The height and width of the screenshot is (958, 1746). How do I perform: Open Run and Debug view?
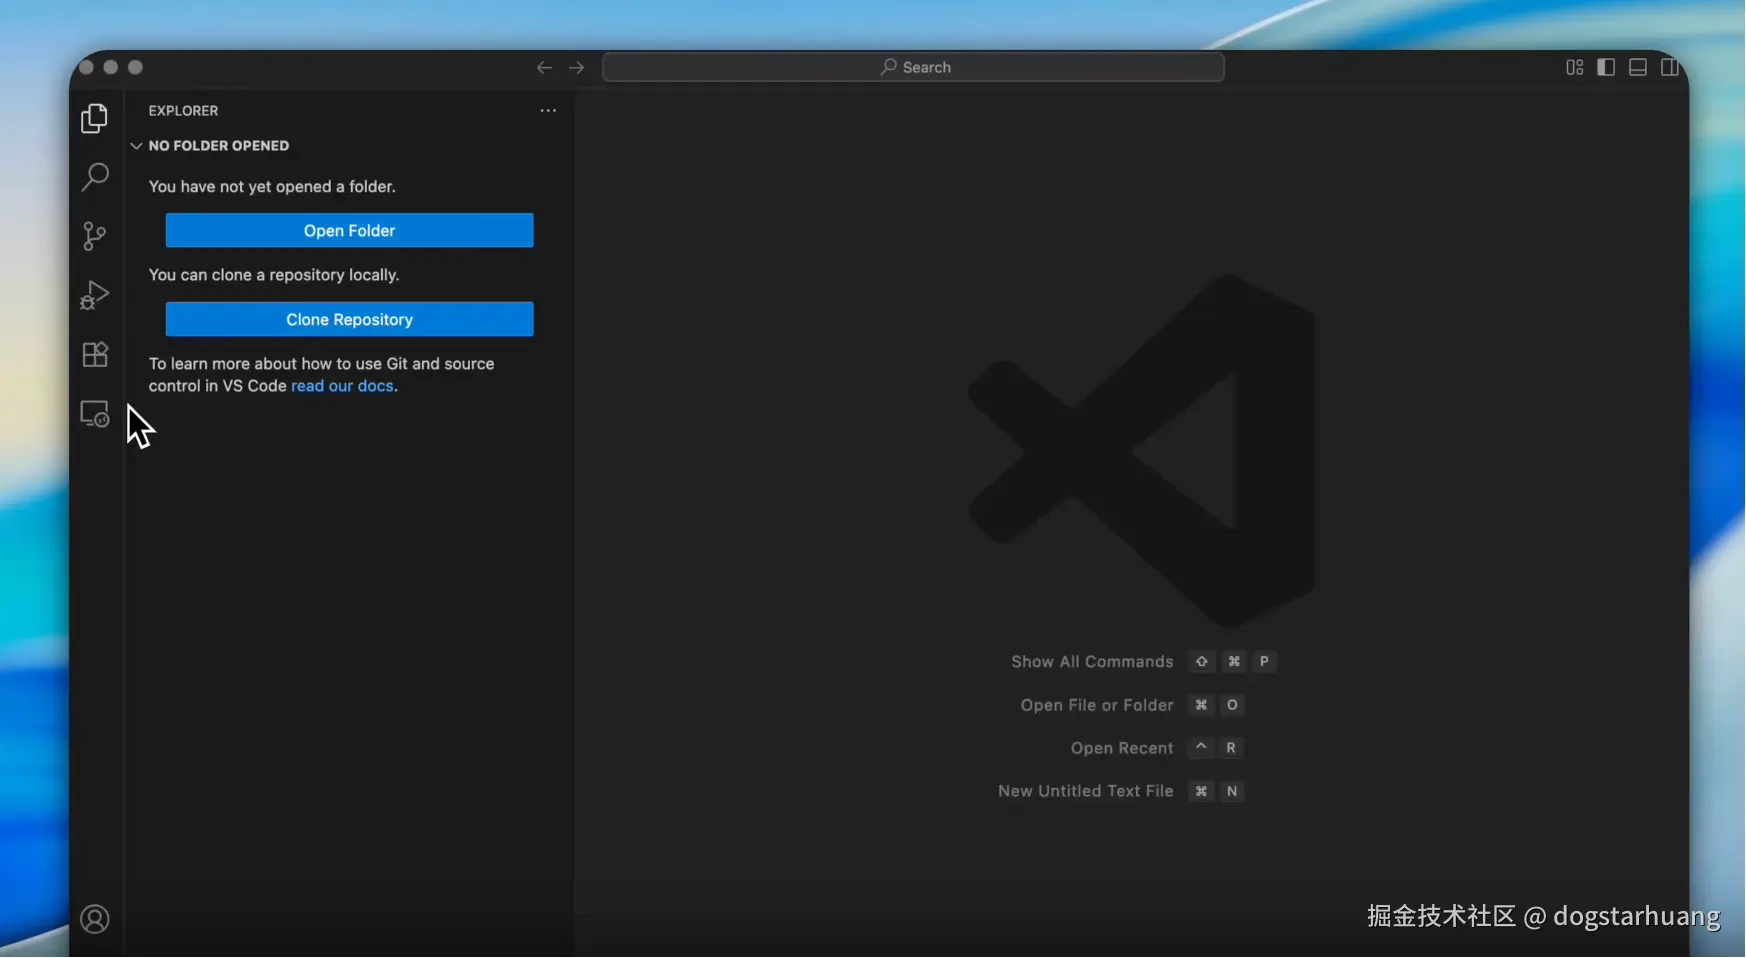95,295
